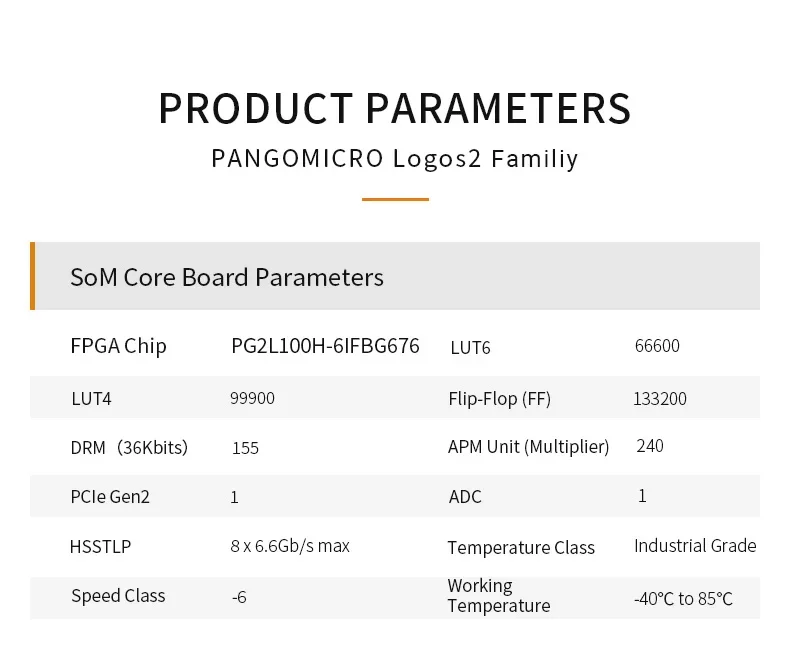Screen dimensions: 790x662
Task: Click the orange accent bar beside header
Action: (x=33, y=276)
